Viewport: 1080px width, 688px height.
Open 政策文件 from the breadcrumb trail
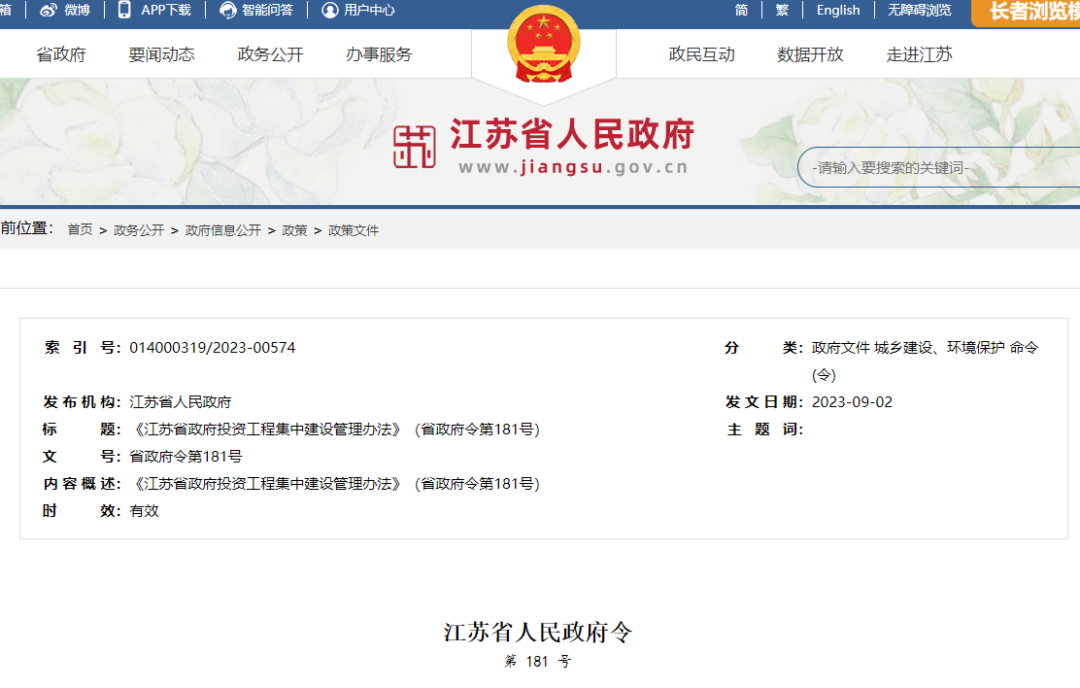[x=355, y=230]
